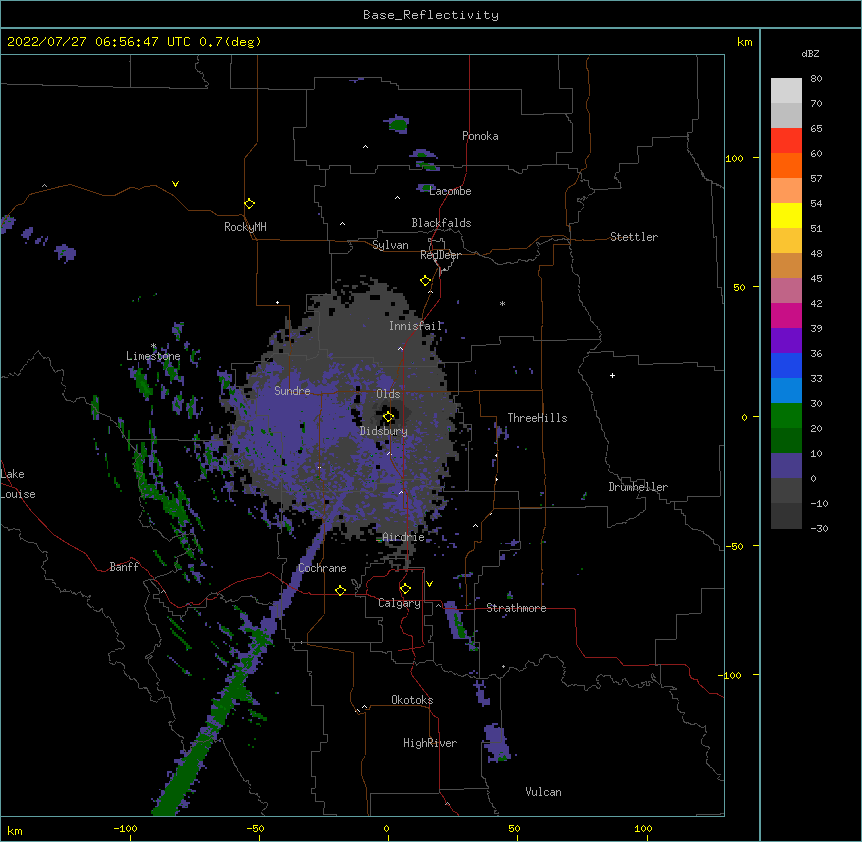Click the Limestone label
This screenshot has width=862, height=842.
tap(153, 356)
